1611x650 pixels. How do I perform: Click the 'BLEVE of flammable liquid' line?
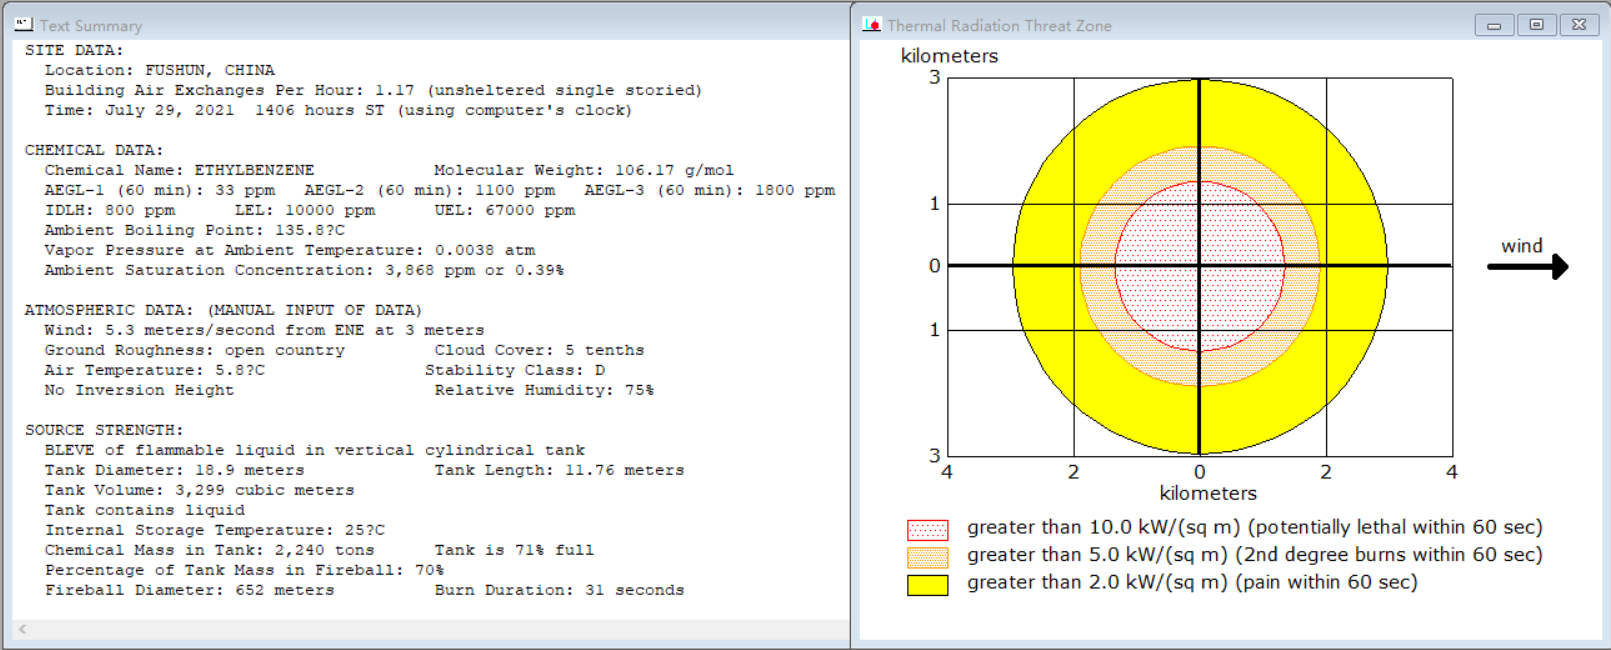(314, 450)
